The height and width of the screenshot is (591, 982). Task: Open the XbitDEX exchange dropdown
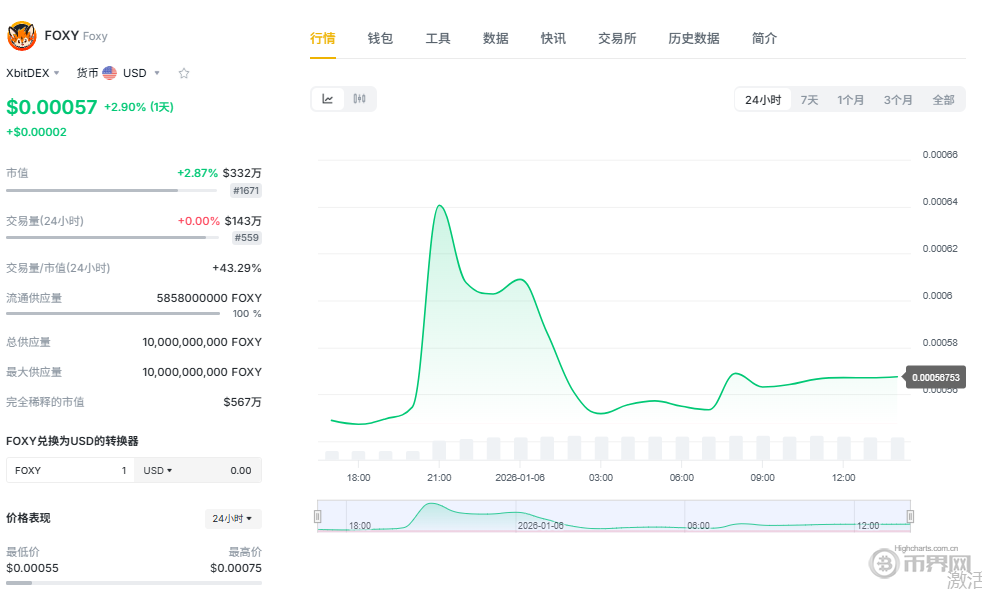pyautogui.click(x=31, y=72)
